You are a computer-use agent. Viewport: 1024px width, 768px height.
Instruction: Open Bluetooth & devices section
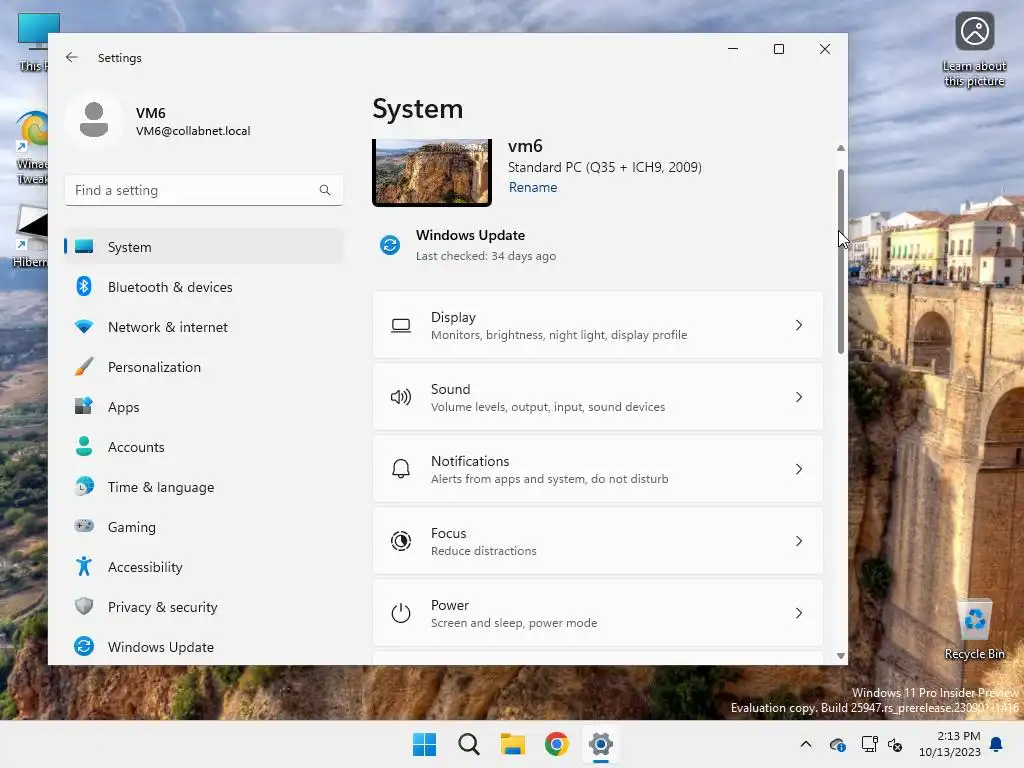point(204,287)
